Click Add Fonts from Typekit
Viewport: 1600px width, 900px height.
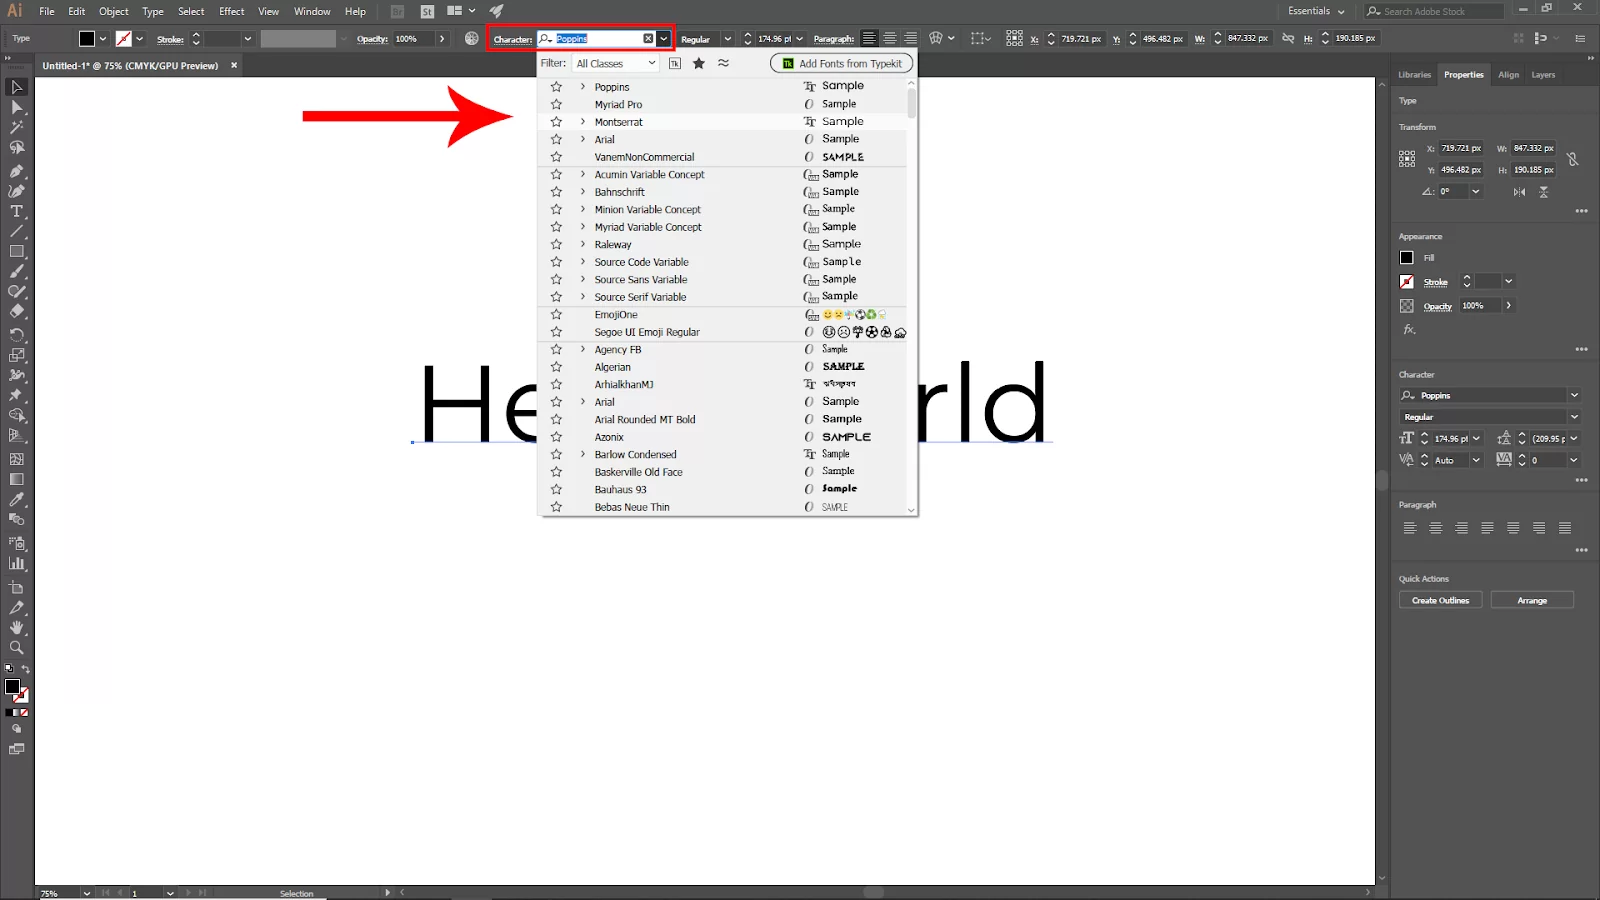coord(841,63)
